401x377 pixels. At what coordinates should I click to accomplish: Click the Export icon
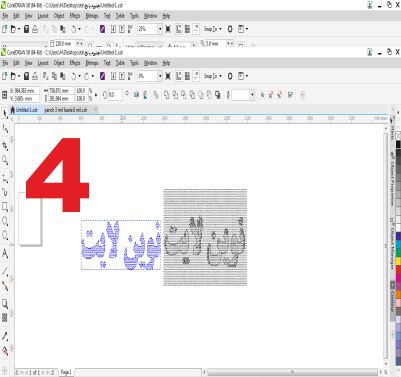[x=122, y=76]
